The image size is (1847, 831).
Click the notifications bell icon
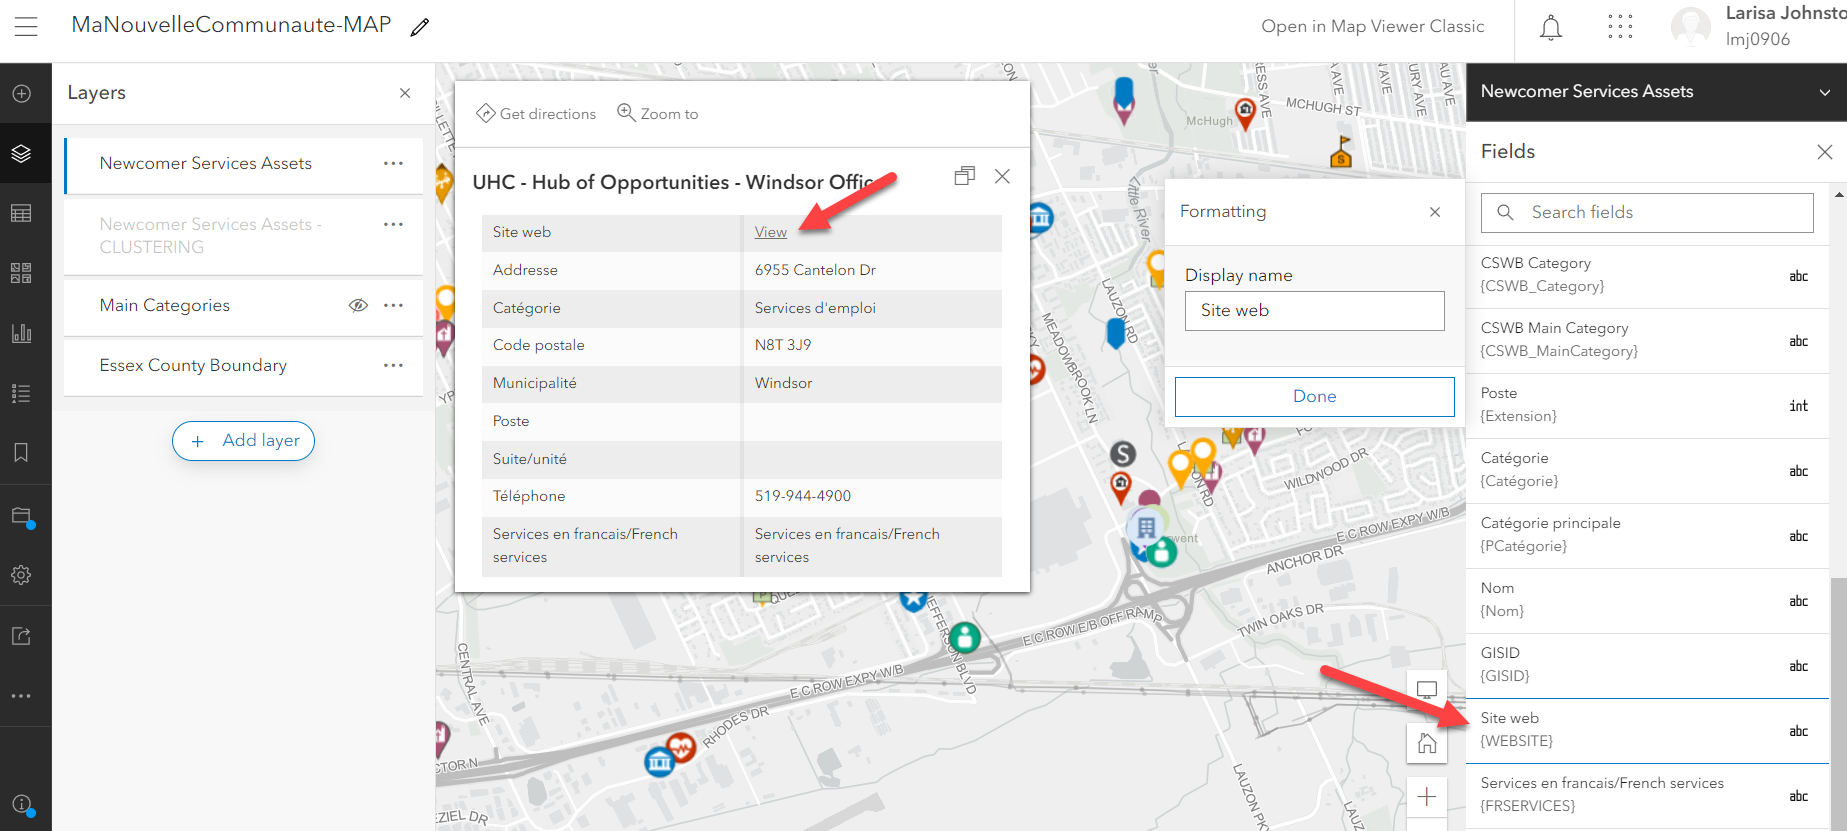pyautogui.click(x=1550, y=27)
